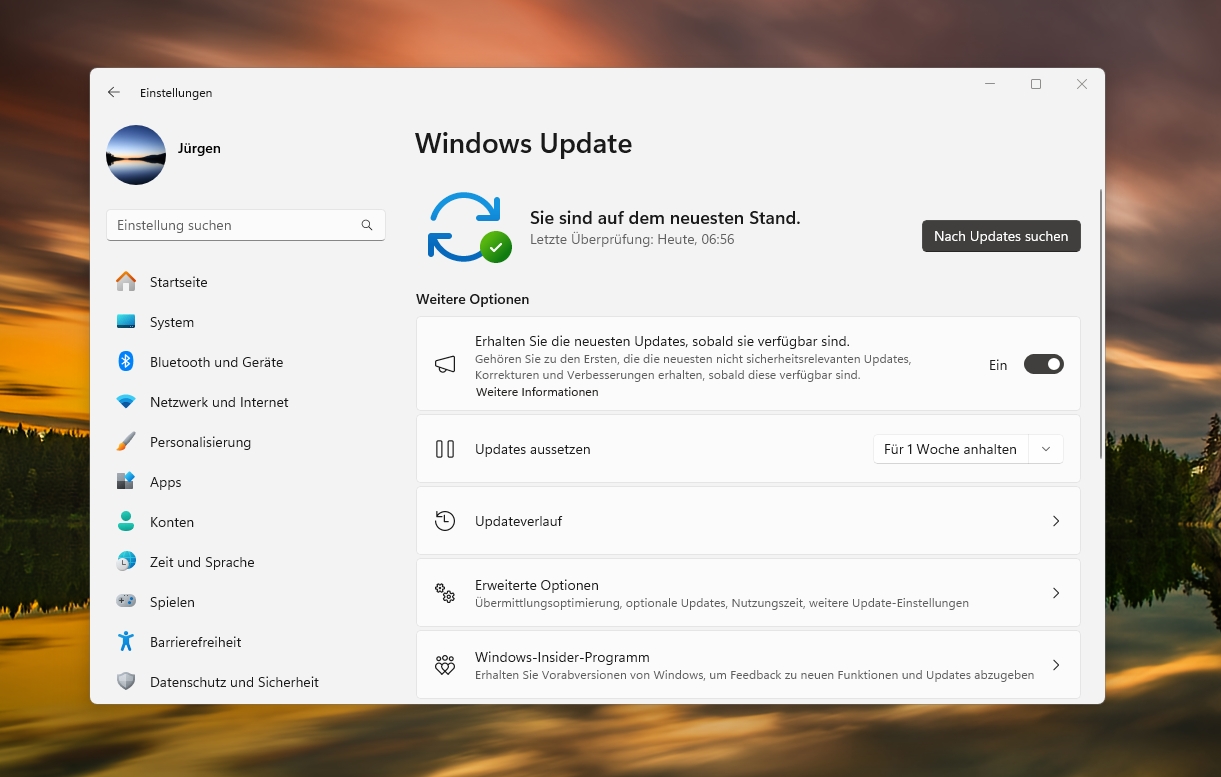Click the Datenschutz und Sicherheit shield icon
The height and width of the screenshot is (777, 1221).
[x=126, y=682]
